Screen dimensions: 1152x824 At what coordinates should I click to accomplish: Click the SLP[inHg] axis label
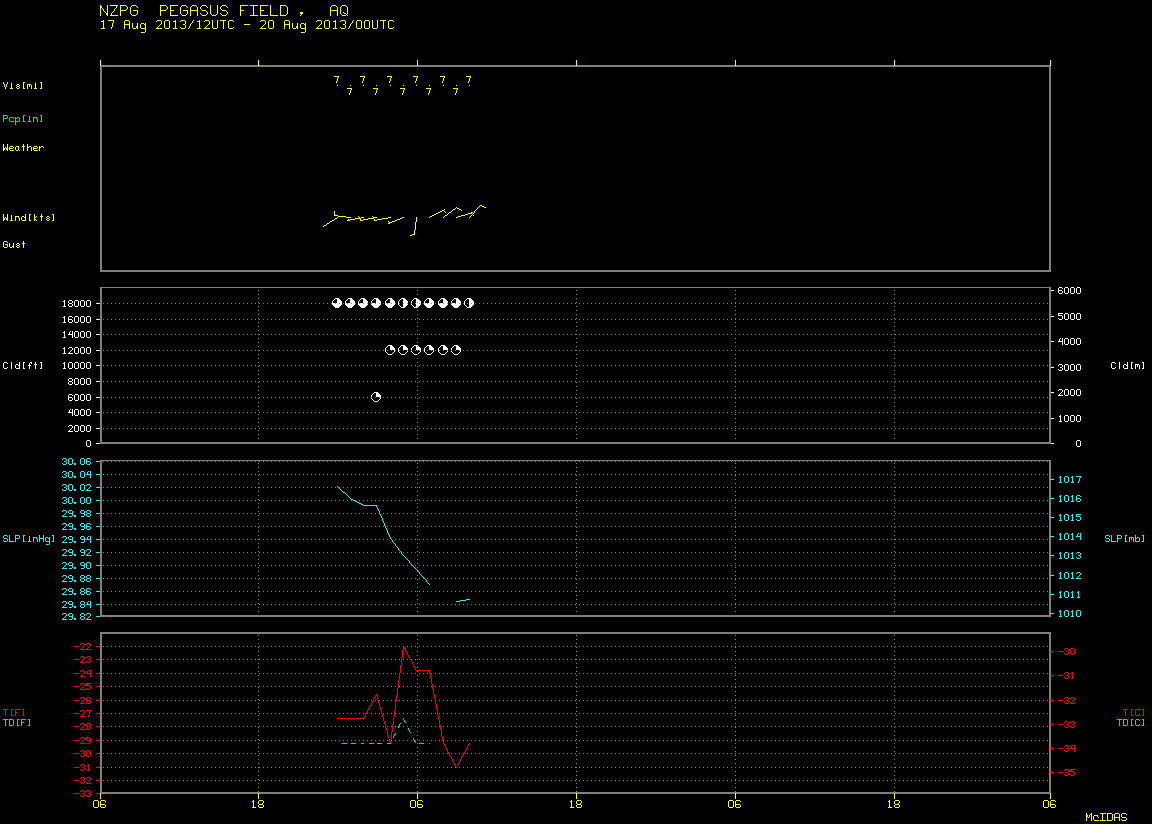[x=29, y=539]
